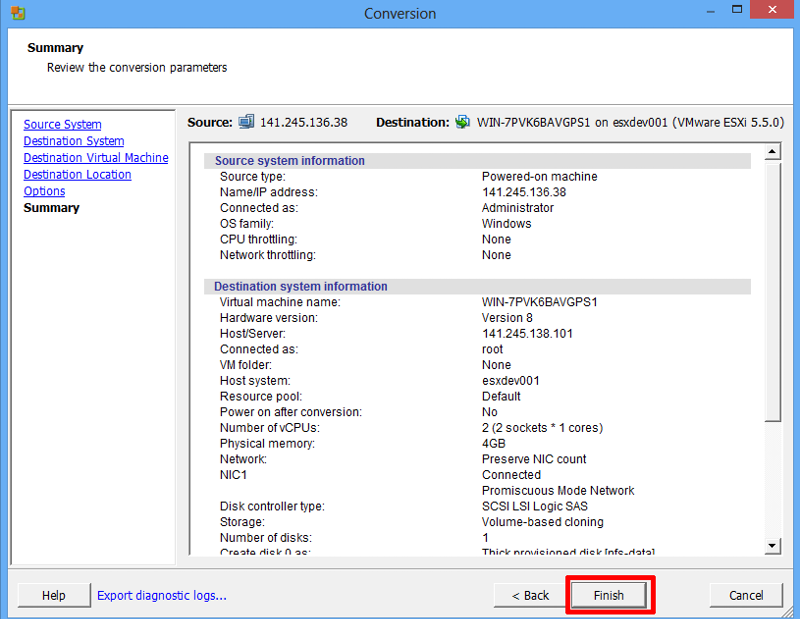This screenshot has width=800, height=619.
Task: Click the summary scroll up arrow
Action: (x=772, y=152)
